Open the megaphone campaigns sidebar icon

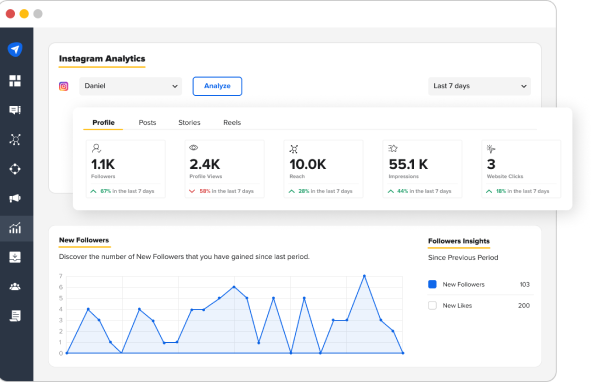point(15,198)
